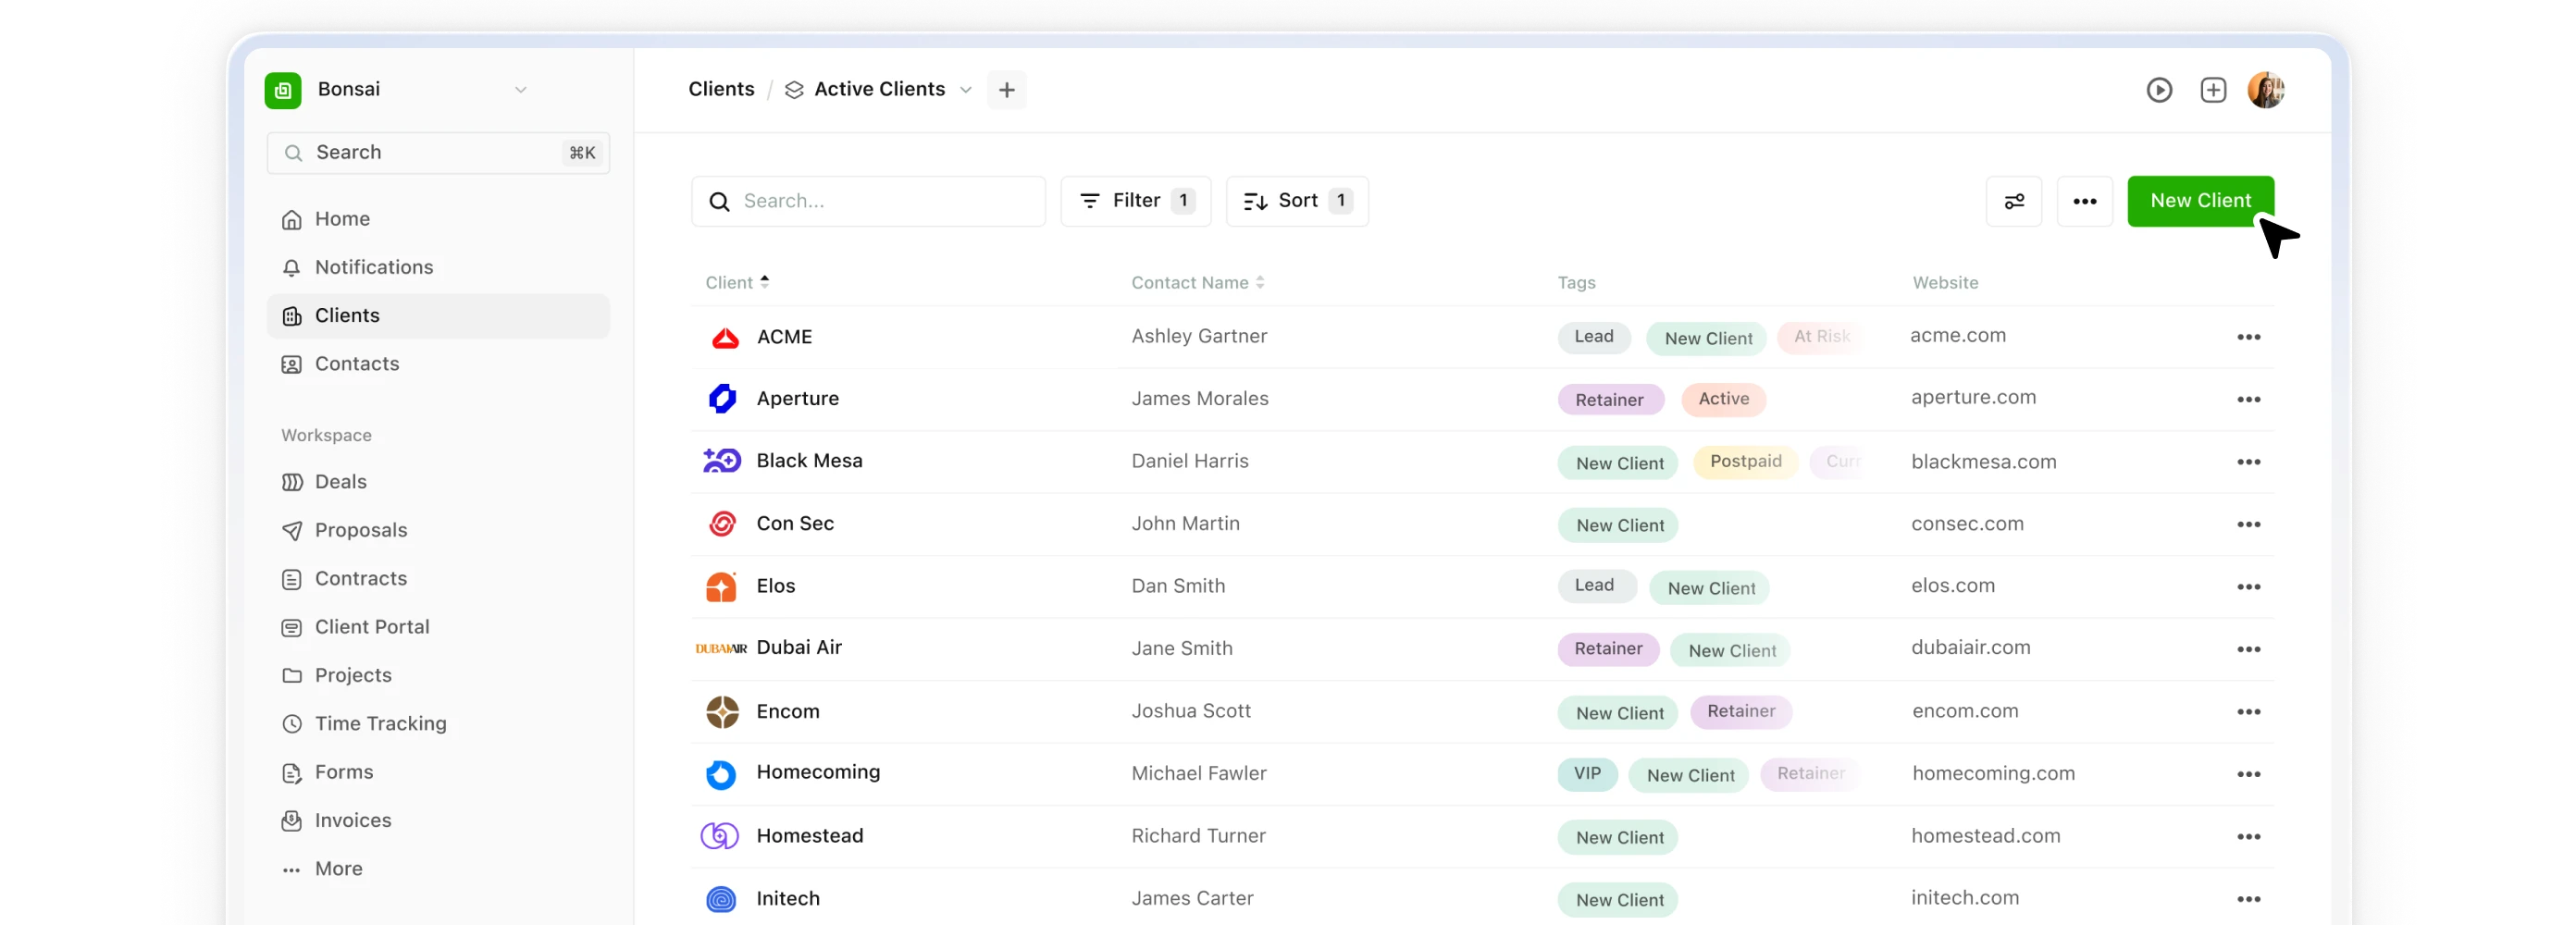Click the acme.com website link
This screenshot has height=925, width=2576.
(x=1958, y=336)
